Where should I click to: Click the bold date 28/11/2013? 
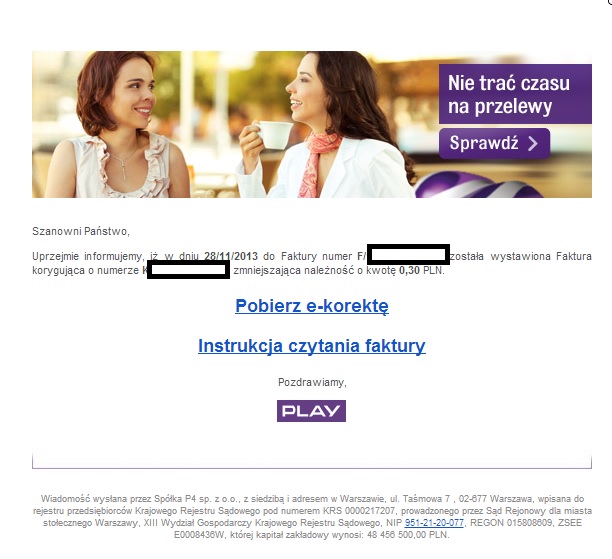click(231, 256)
